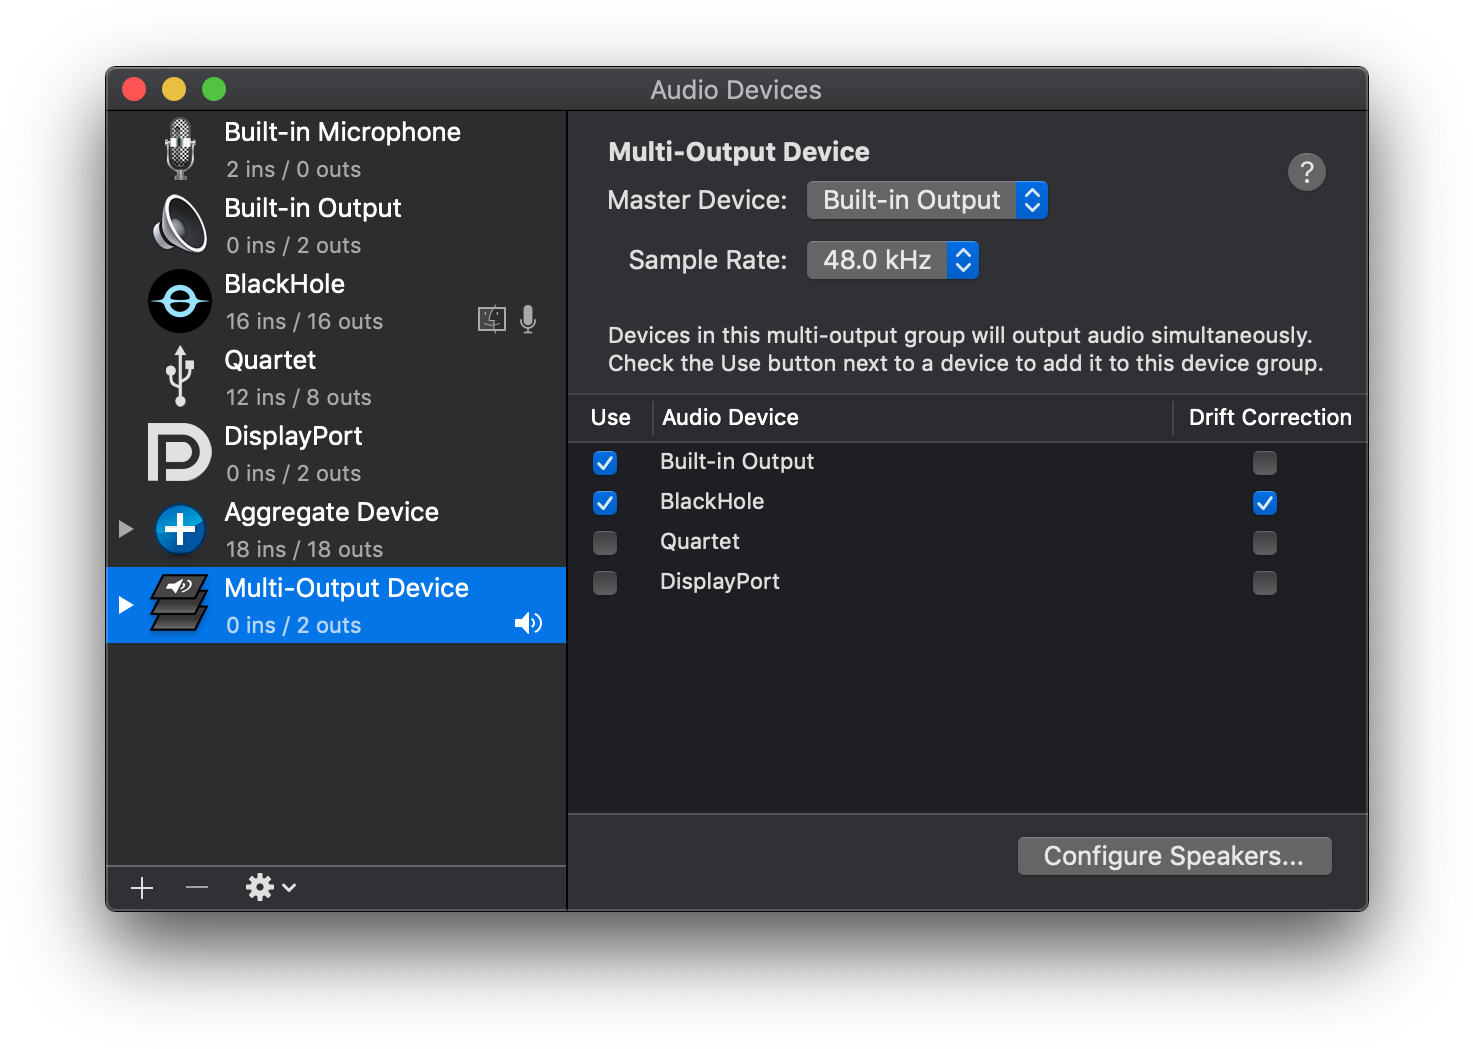This screenshot has height=1049, width=1473.
Task: Select the BlackHole device row name
Action: pos(285,284)
